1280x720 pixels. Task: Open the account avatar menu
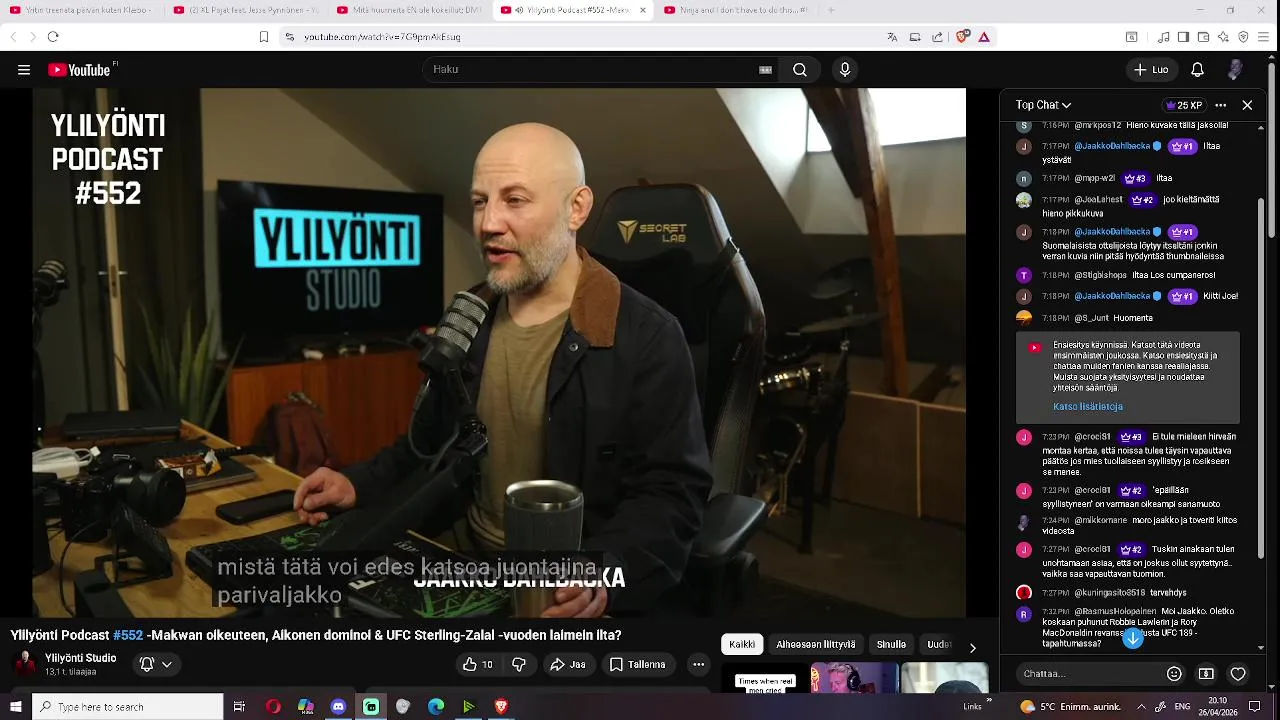tap(1235, 70)
